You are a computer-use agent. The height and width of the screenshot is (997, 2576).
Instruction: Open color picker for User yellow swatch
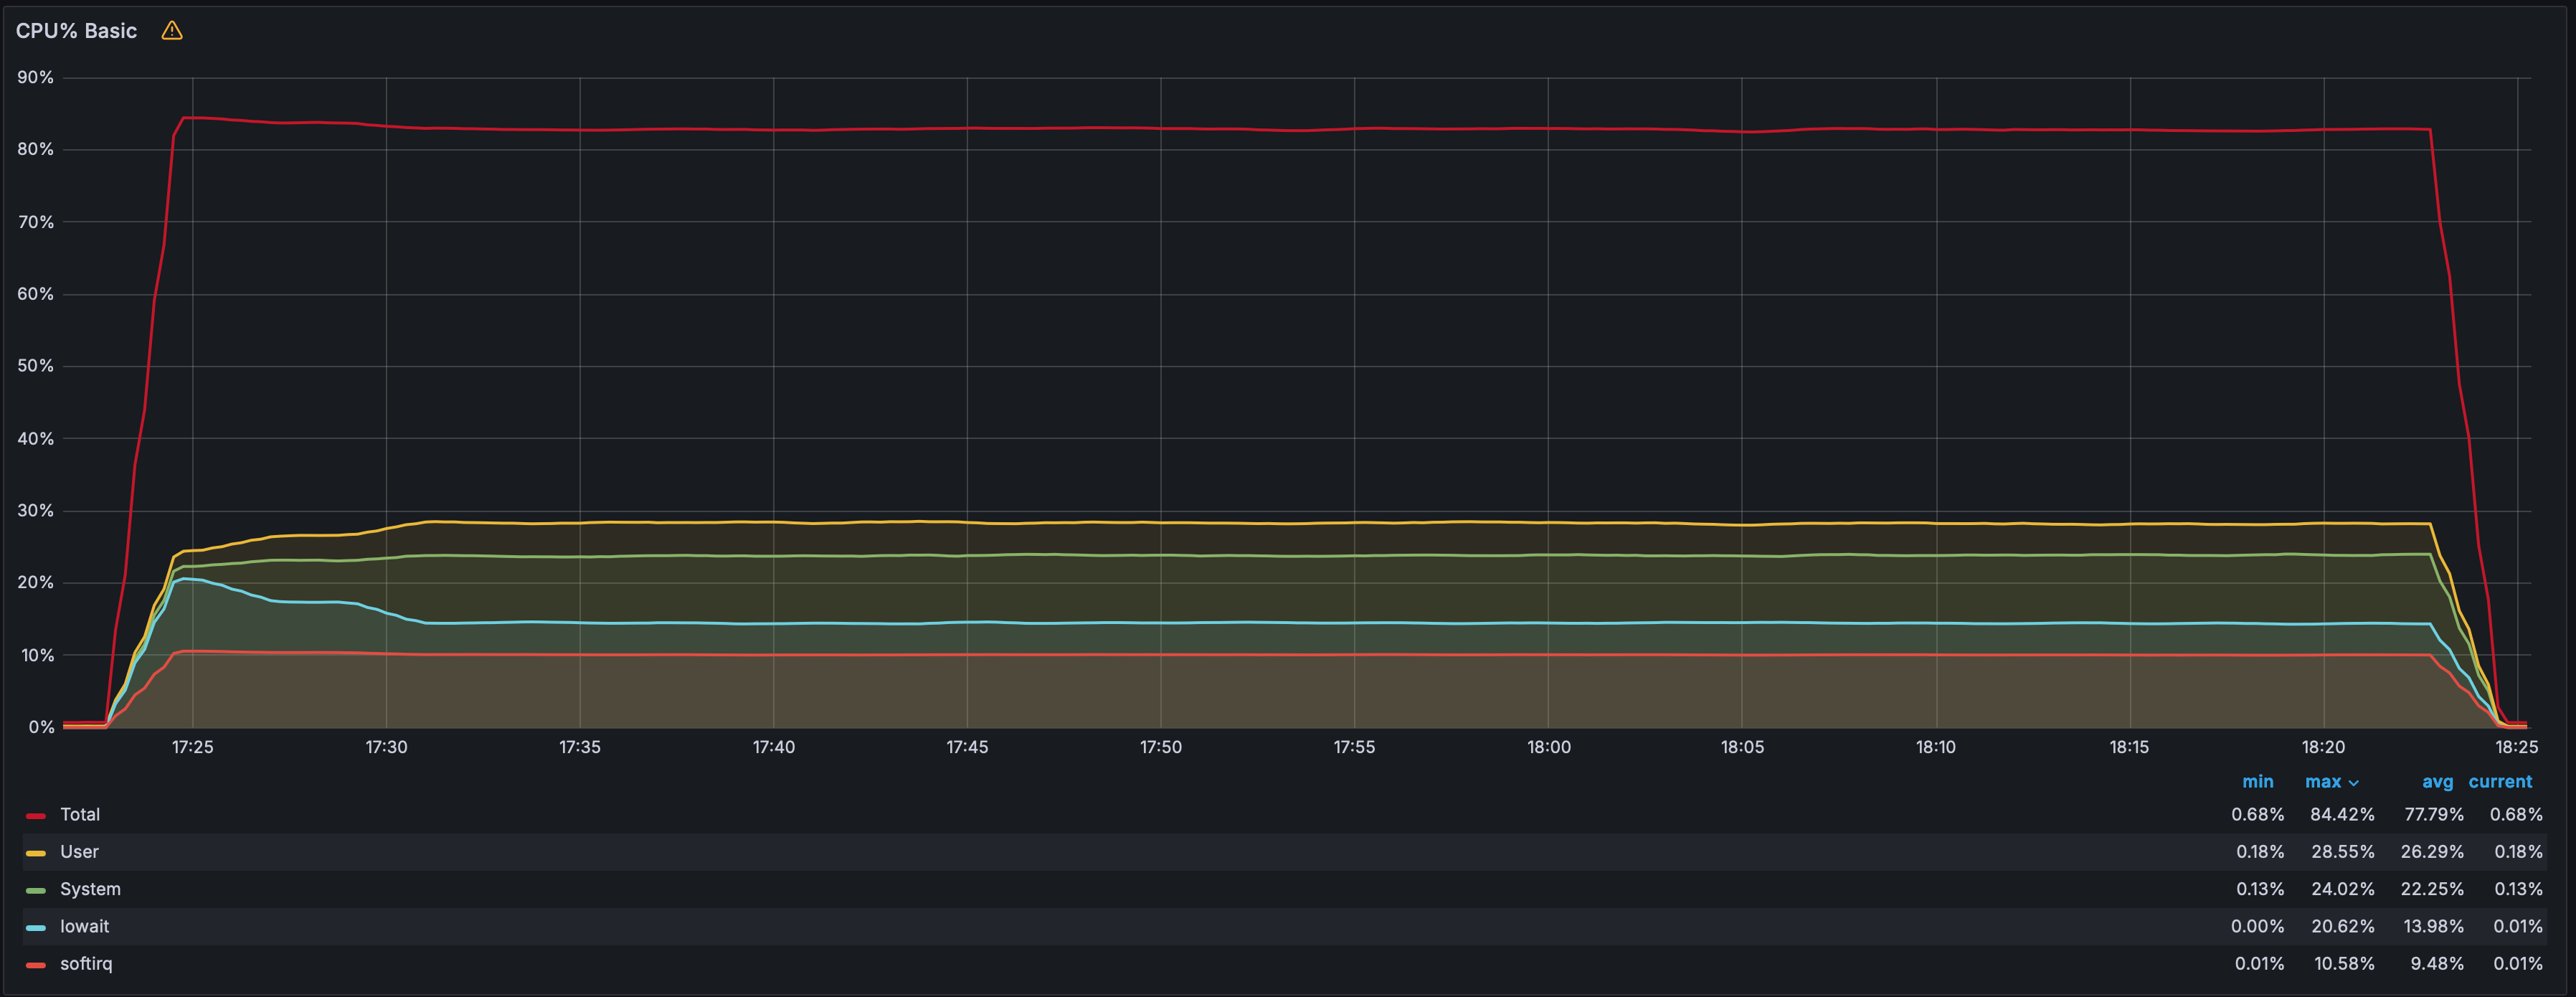(x=36, y=853)
